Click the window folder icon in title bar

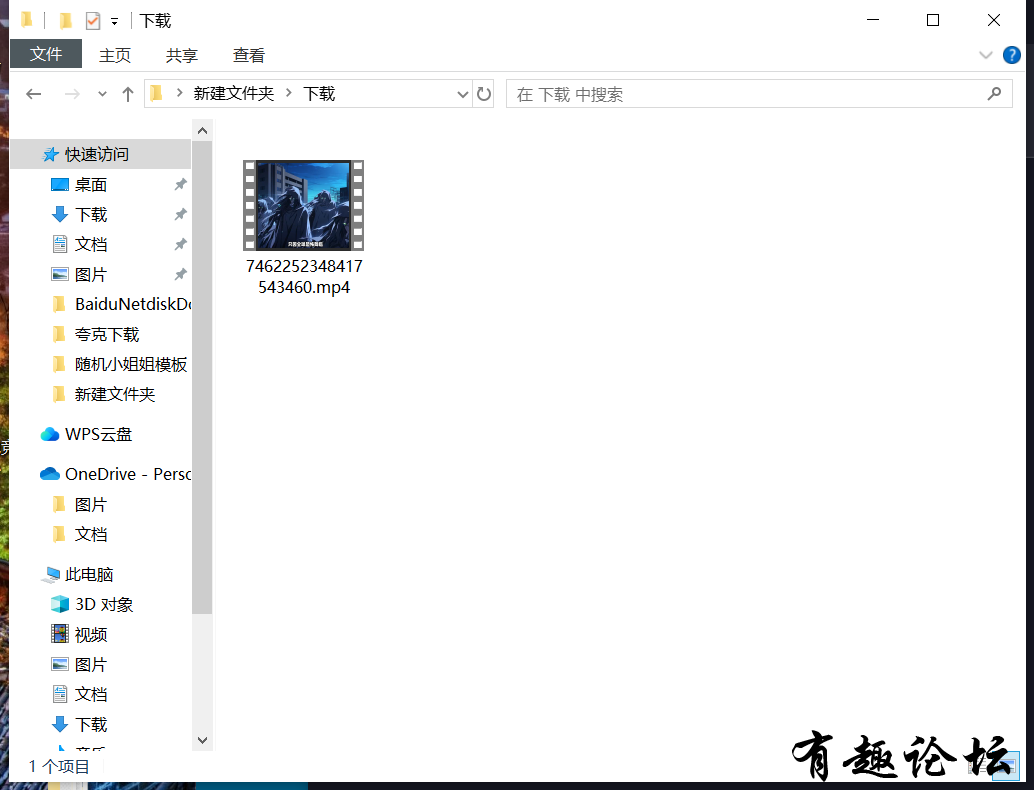pyautogui.click(x=27, y=20)
